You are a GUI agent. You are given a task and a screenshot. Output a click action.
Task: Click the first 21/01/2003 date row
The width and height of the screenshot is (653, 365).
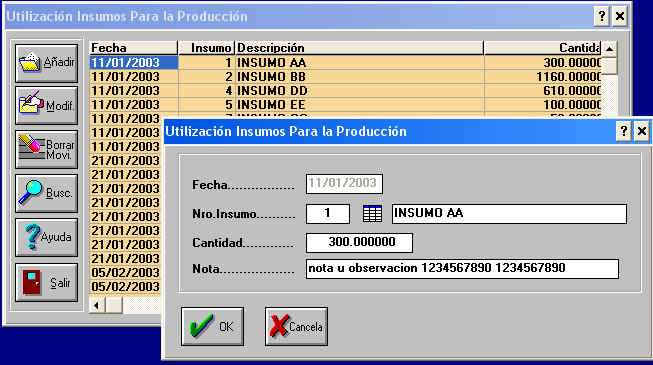[x=125, y=160]
